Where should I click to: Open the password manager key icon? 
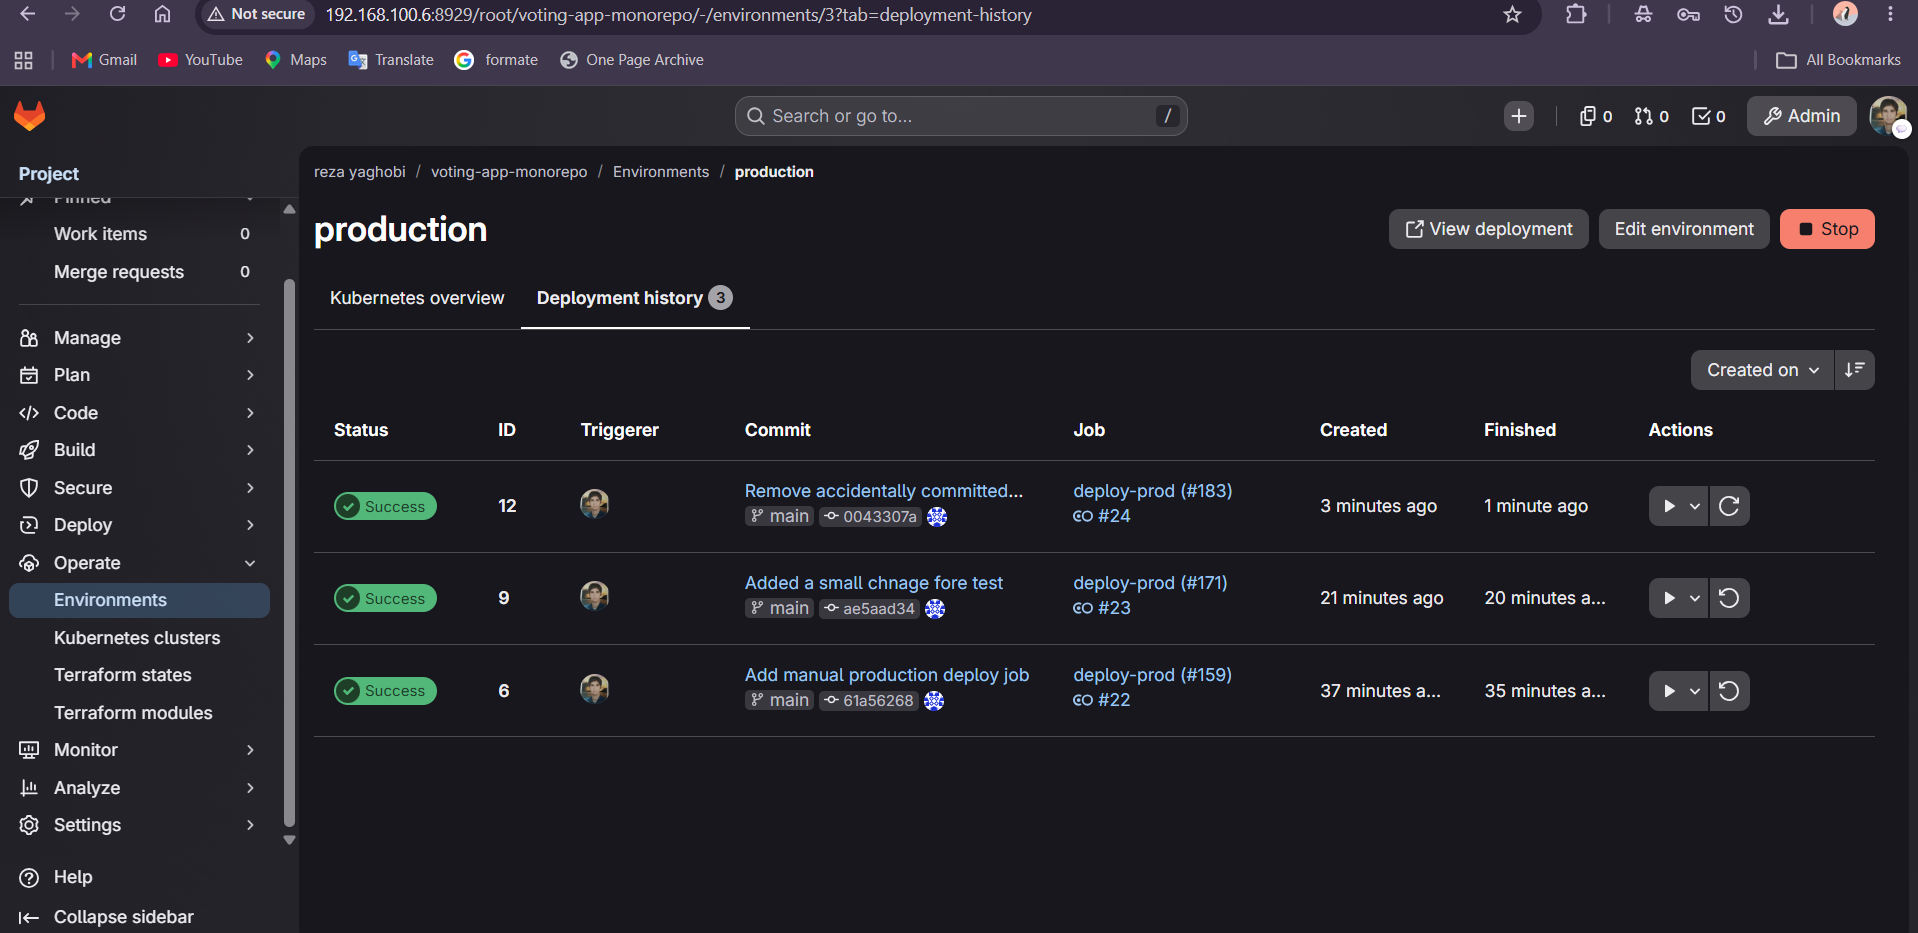(x=1688, y=14)
